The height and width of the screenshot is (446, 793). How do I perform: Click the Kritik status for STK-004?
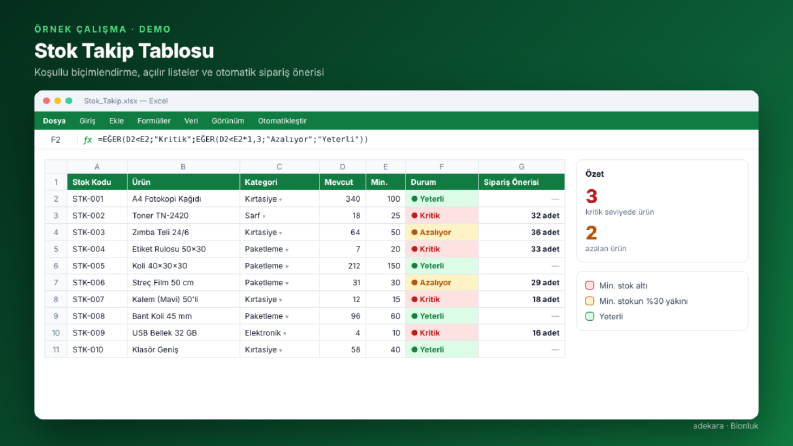tap(442, 249)
